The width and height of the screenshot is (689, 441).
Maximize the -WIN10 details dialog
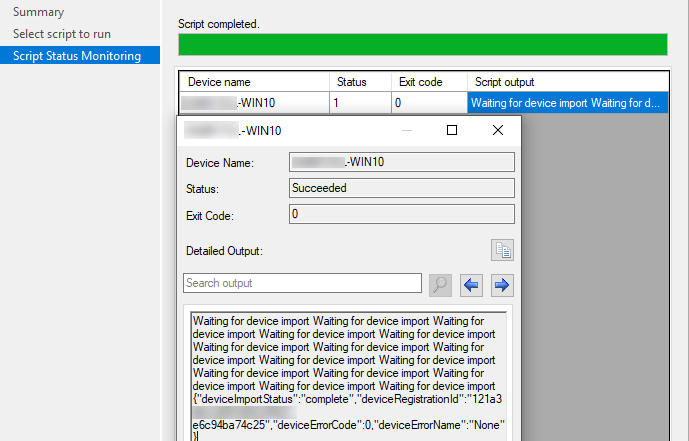(452, 130)
